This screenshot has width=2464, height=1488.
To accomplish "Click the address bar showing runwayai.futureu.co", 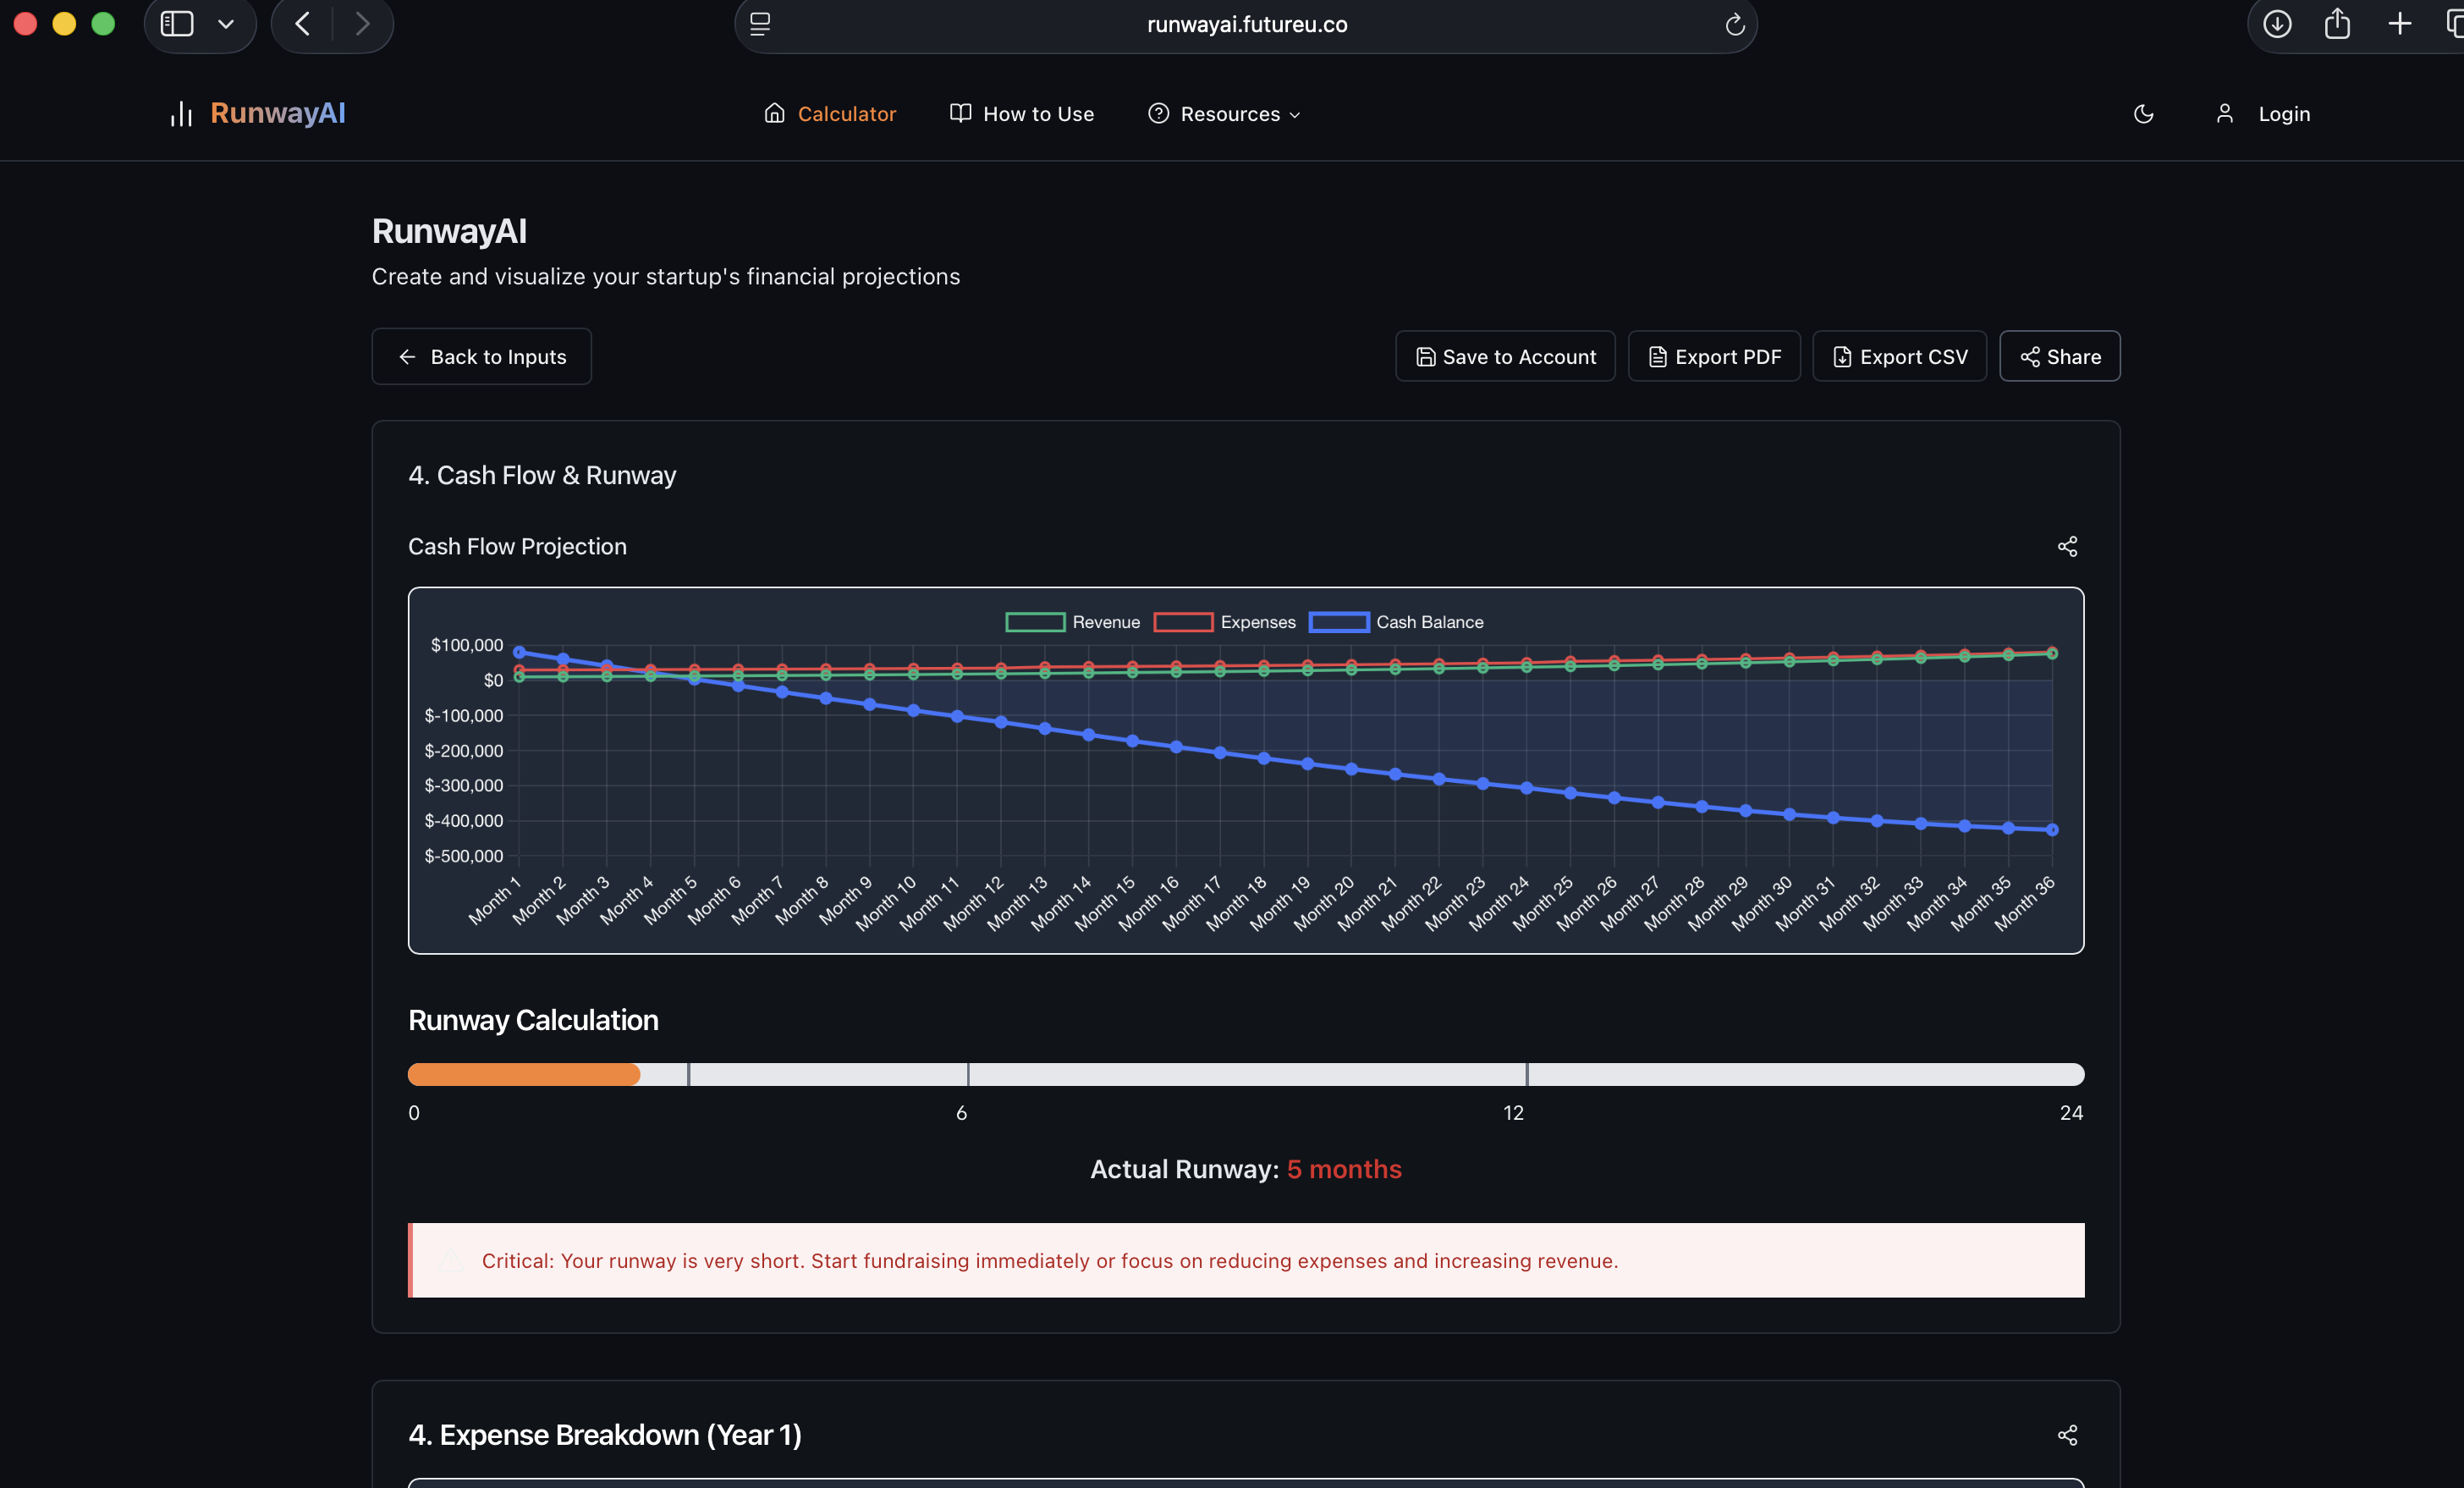I will (x=1246, y=24).
